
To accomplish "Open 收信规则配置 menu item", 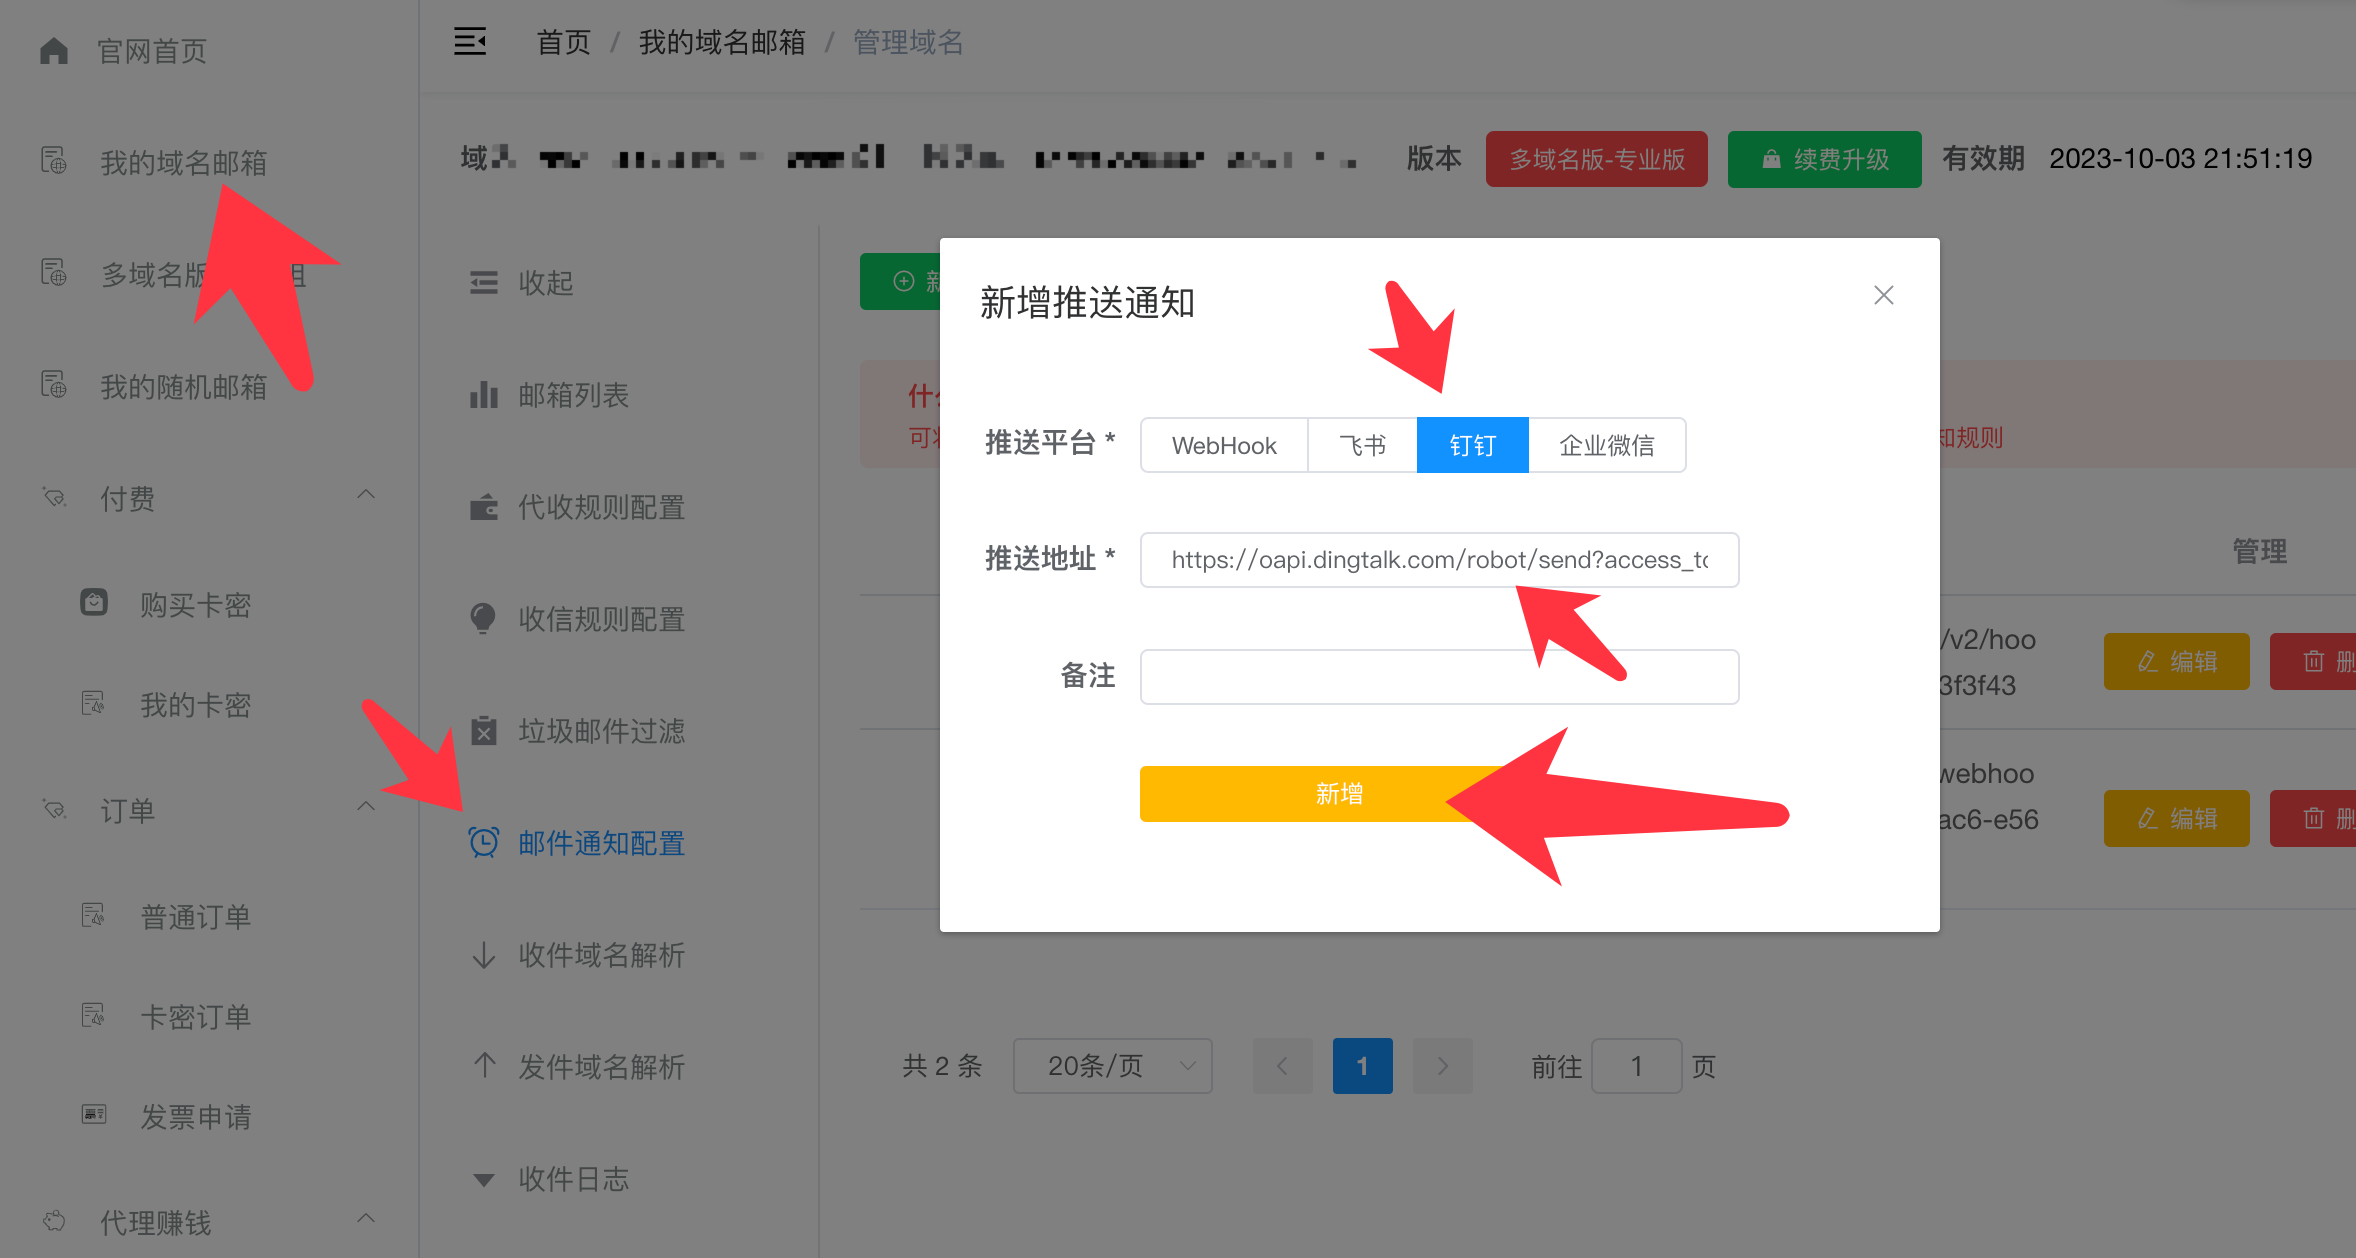I will (601, 619).
